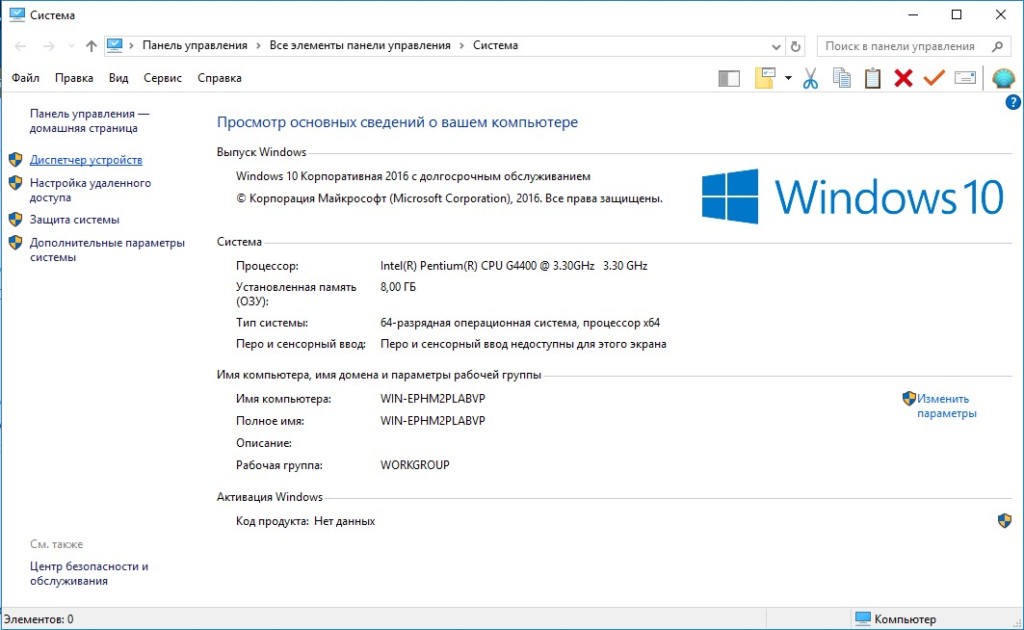Navigate to Все элементы панели управления breadcrumb
Screen dimensions: 1024x630
360,45
